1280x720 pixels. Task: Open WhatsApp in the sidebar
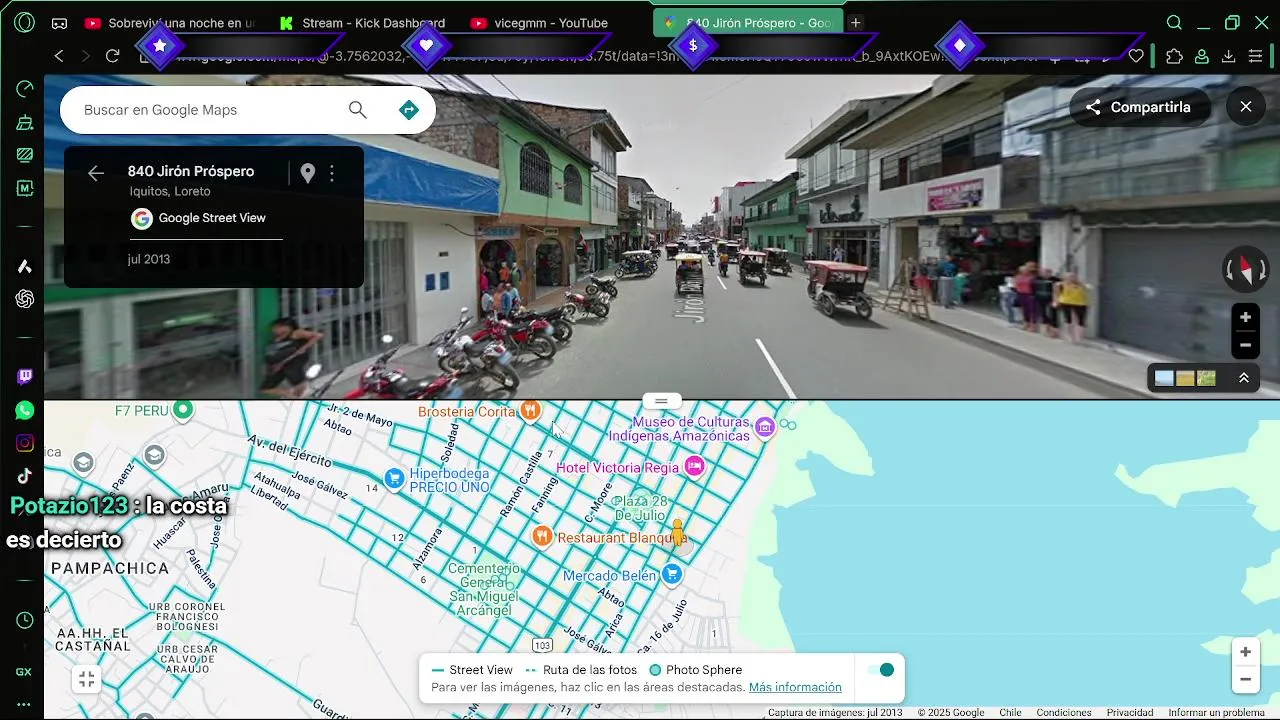[x=25, y=410]
